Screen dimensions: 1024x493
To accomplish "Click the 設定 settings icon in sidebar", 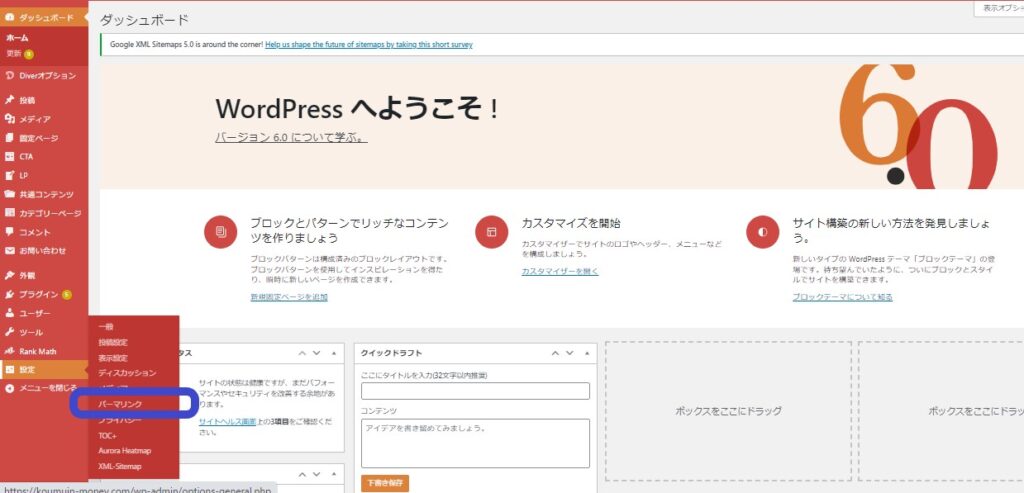I will pyautogui.click(x=9, y=370).
